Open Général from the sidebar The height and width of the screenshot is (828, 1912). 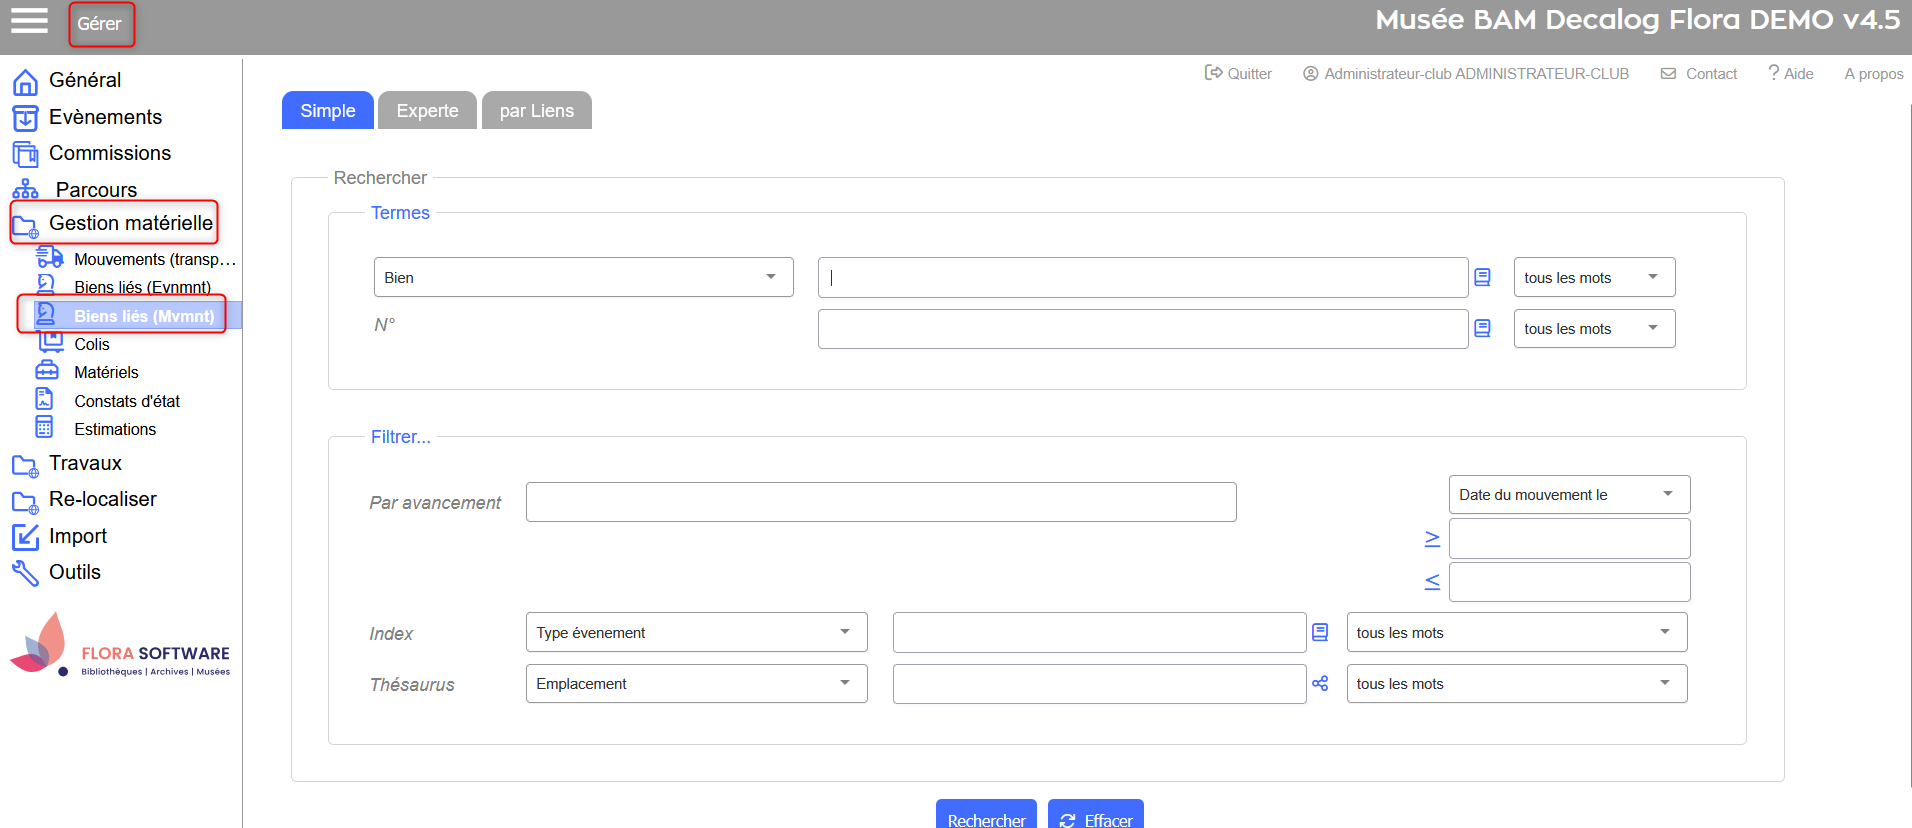click(x=84, y=80)
